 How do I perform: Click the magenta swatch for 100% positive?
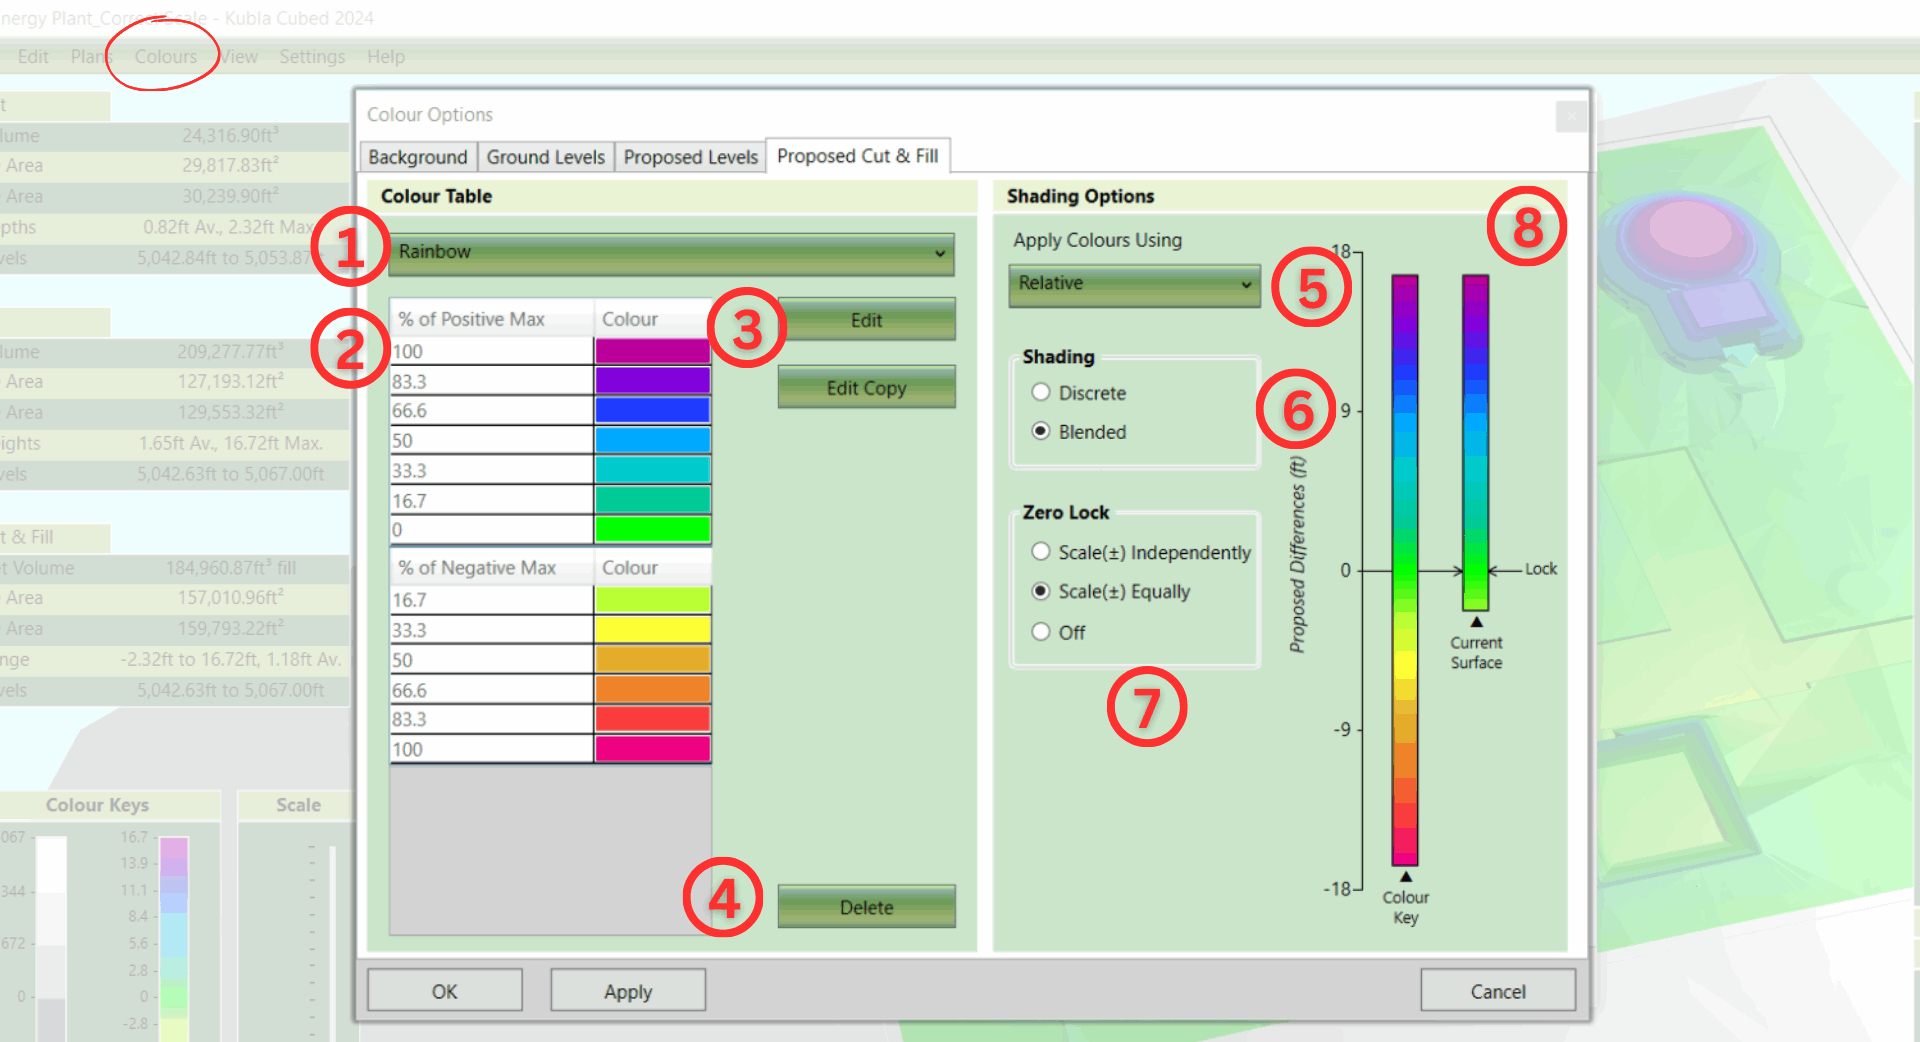coord(652,351)
